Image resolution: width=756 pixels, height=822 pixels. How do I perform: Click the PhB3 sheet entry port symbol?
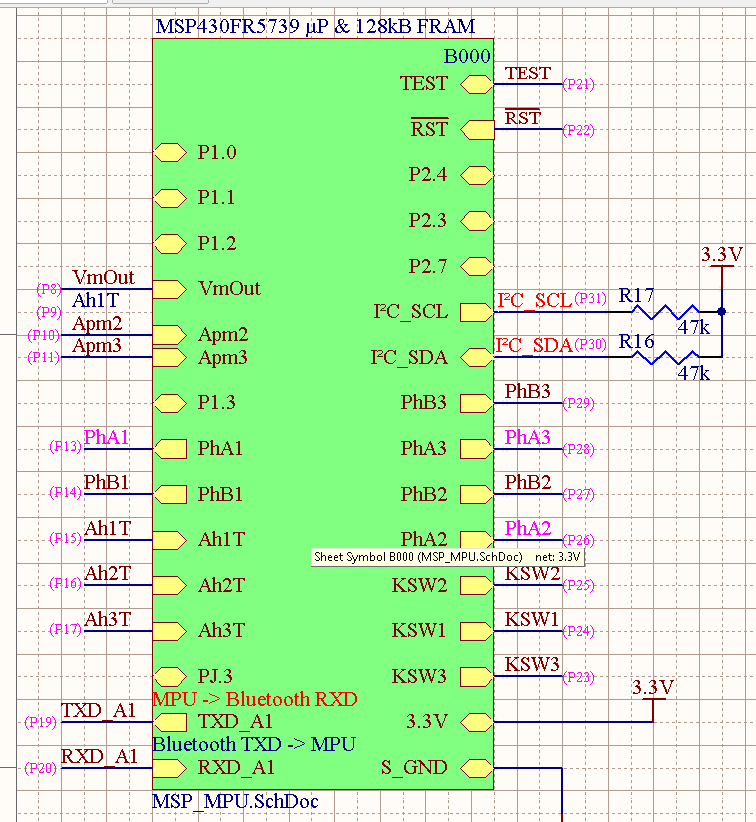pos(477,403)
